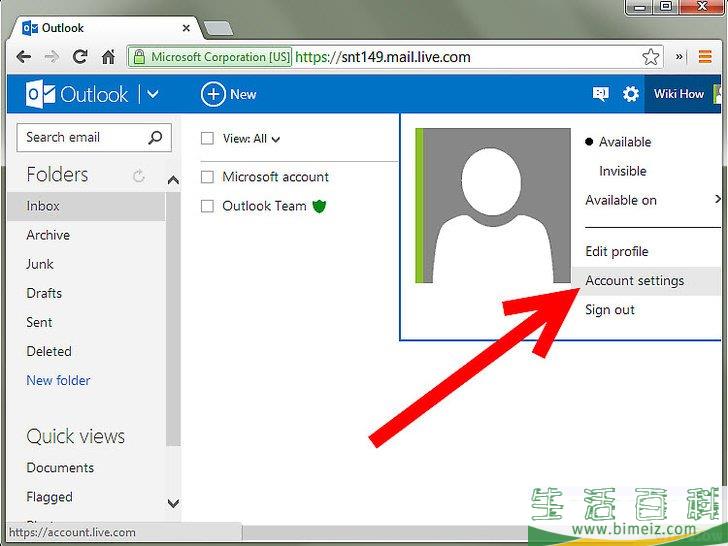The image size is (728, 546).
Task: Open the Documents quick view
Action: click(60, 468)
